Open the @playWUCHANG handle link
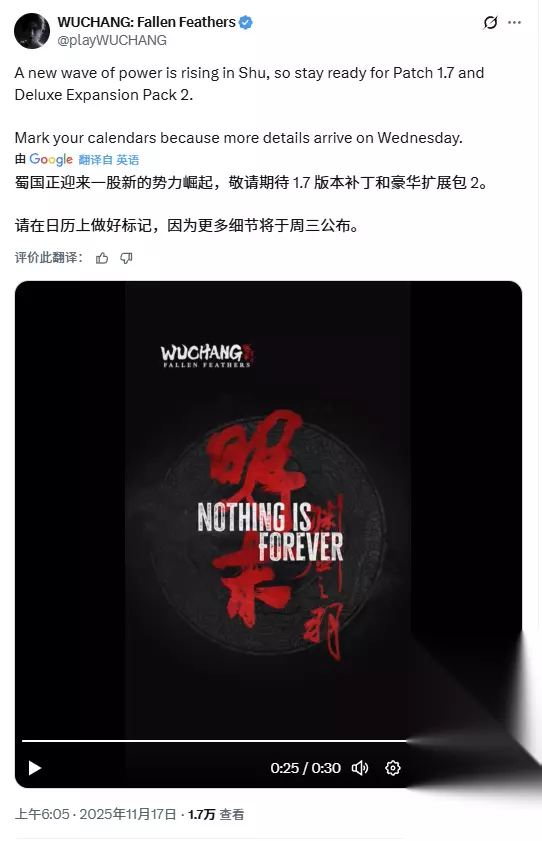The height and width of the screenshot is (841, 542). click(112, 40)
